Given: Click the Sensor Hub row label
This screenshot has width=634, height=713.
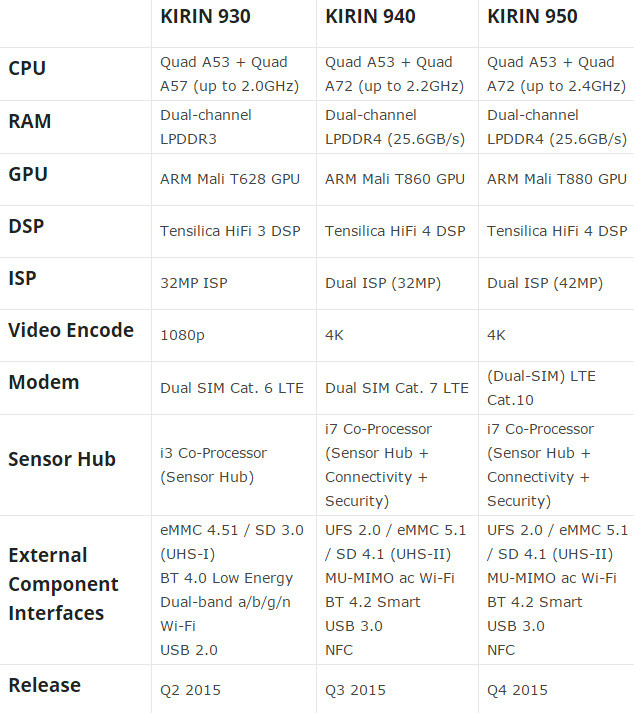Looking at the screenshot, I should (x=62, y=459).
